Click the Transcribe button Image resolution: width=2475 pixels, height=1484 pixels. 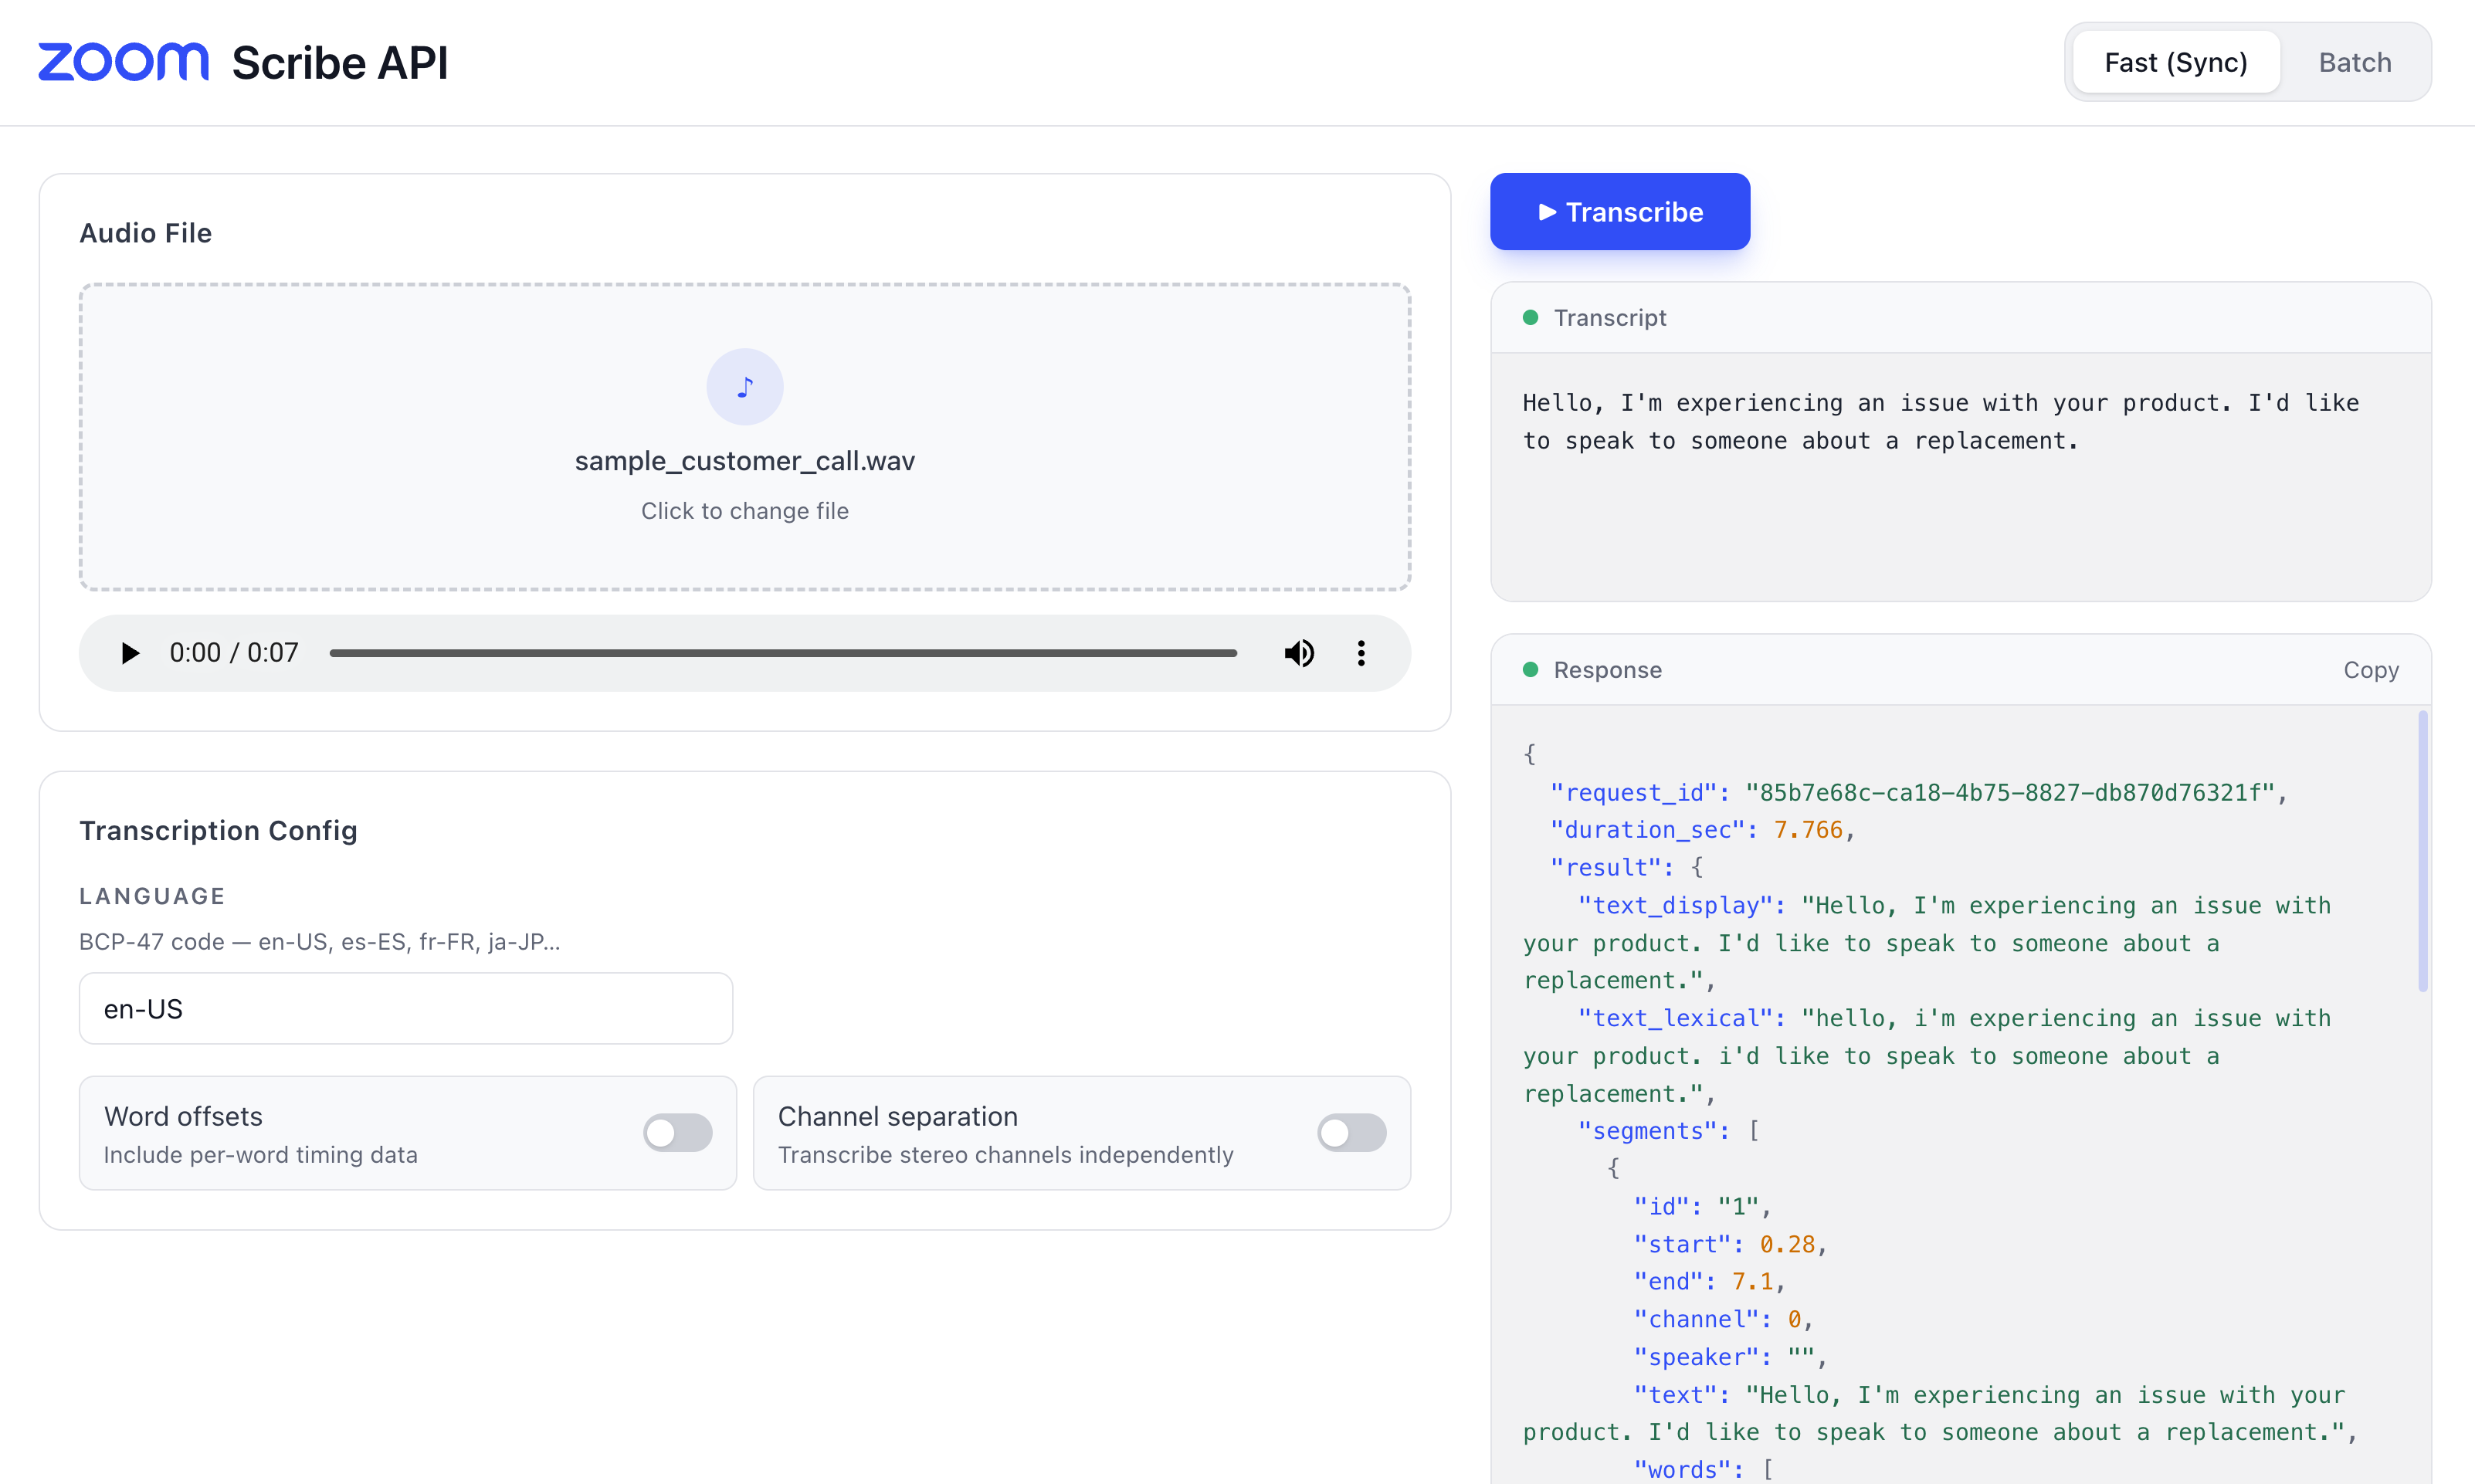(1620, 212)
